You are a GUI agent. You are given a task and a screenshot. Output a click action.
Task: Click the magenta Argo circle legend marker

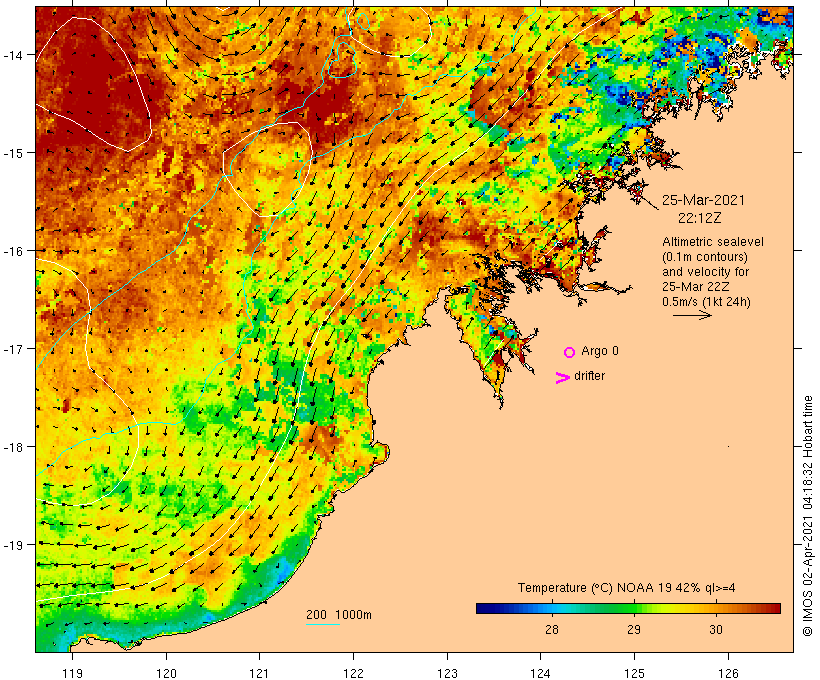point(570,352)
